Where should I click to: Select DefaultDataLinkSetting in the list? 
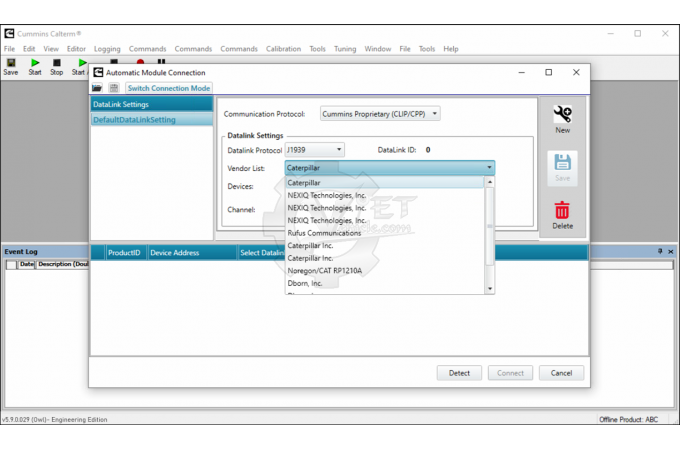pyautogui.click(x=152, y=120)
